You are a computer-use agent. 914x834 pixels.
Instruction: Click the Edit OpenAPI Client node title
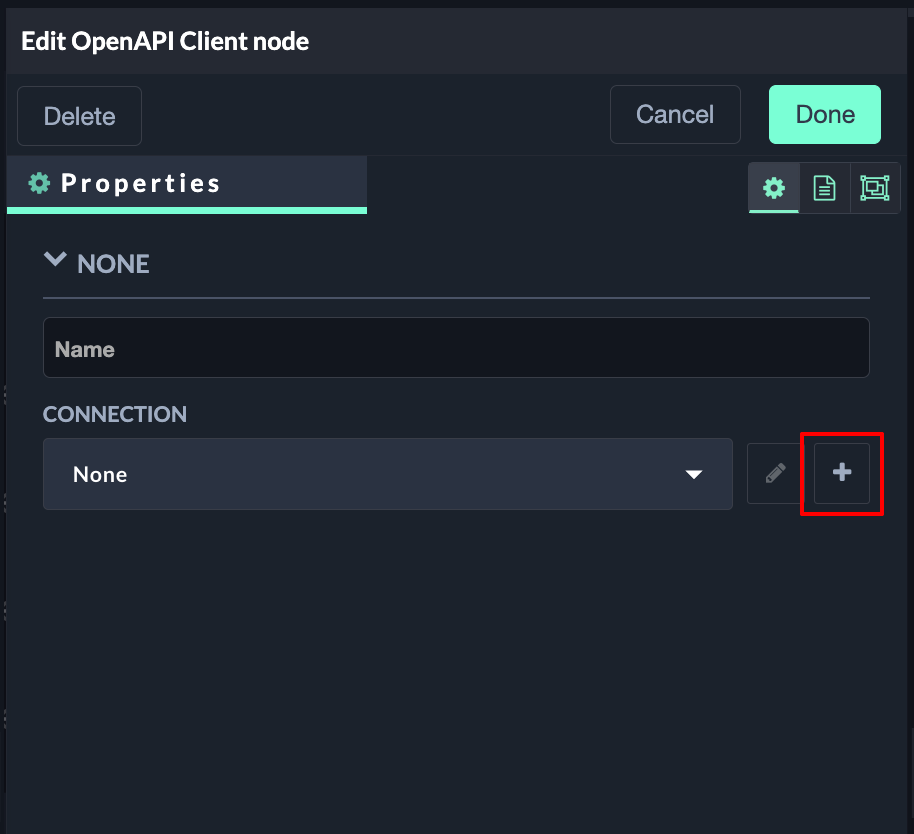point(165,41)
